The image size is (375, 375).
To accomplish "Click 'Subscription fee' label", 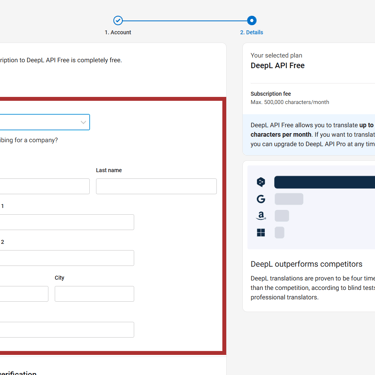I will click(x=271, y=94).
